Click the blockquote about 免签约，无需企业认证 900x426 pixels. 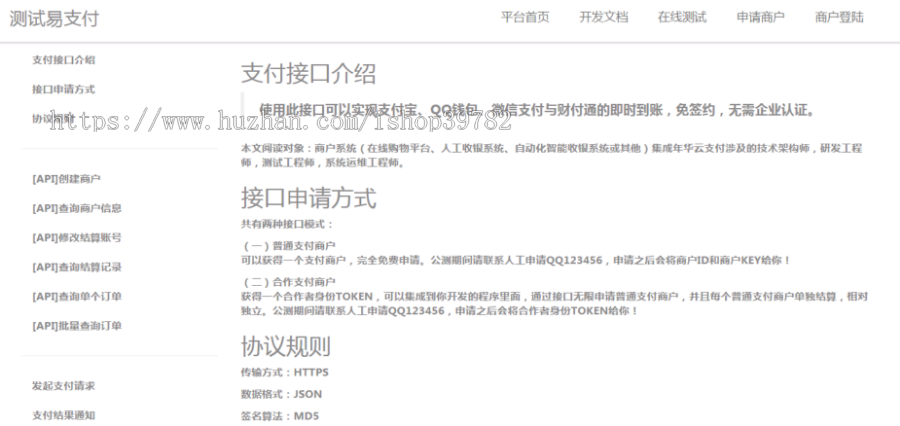538,110
